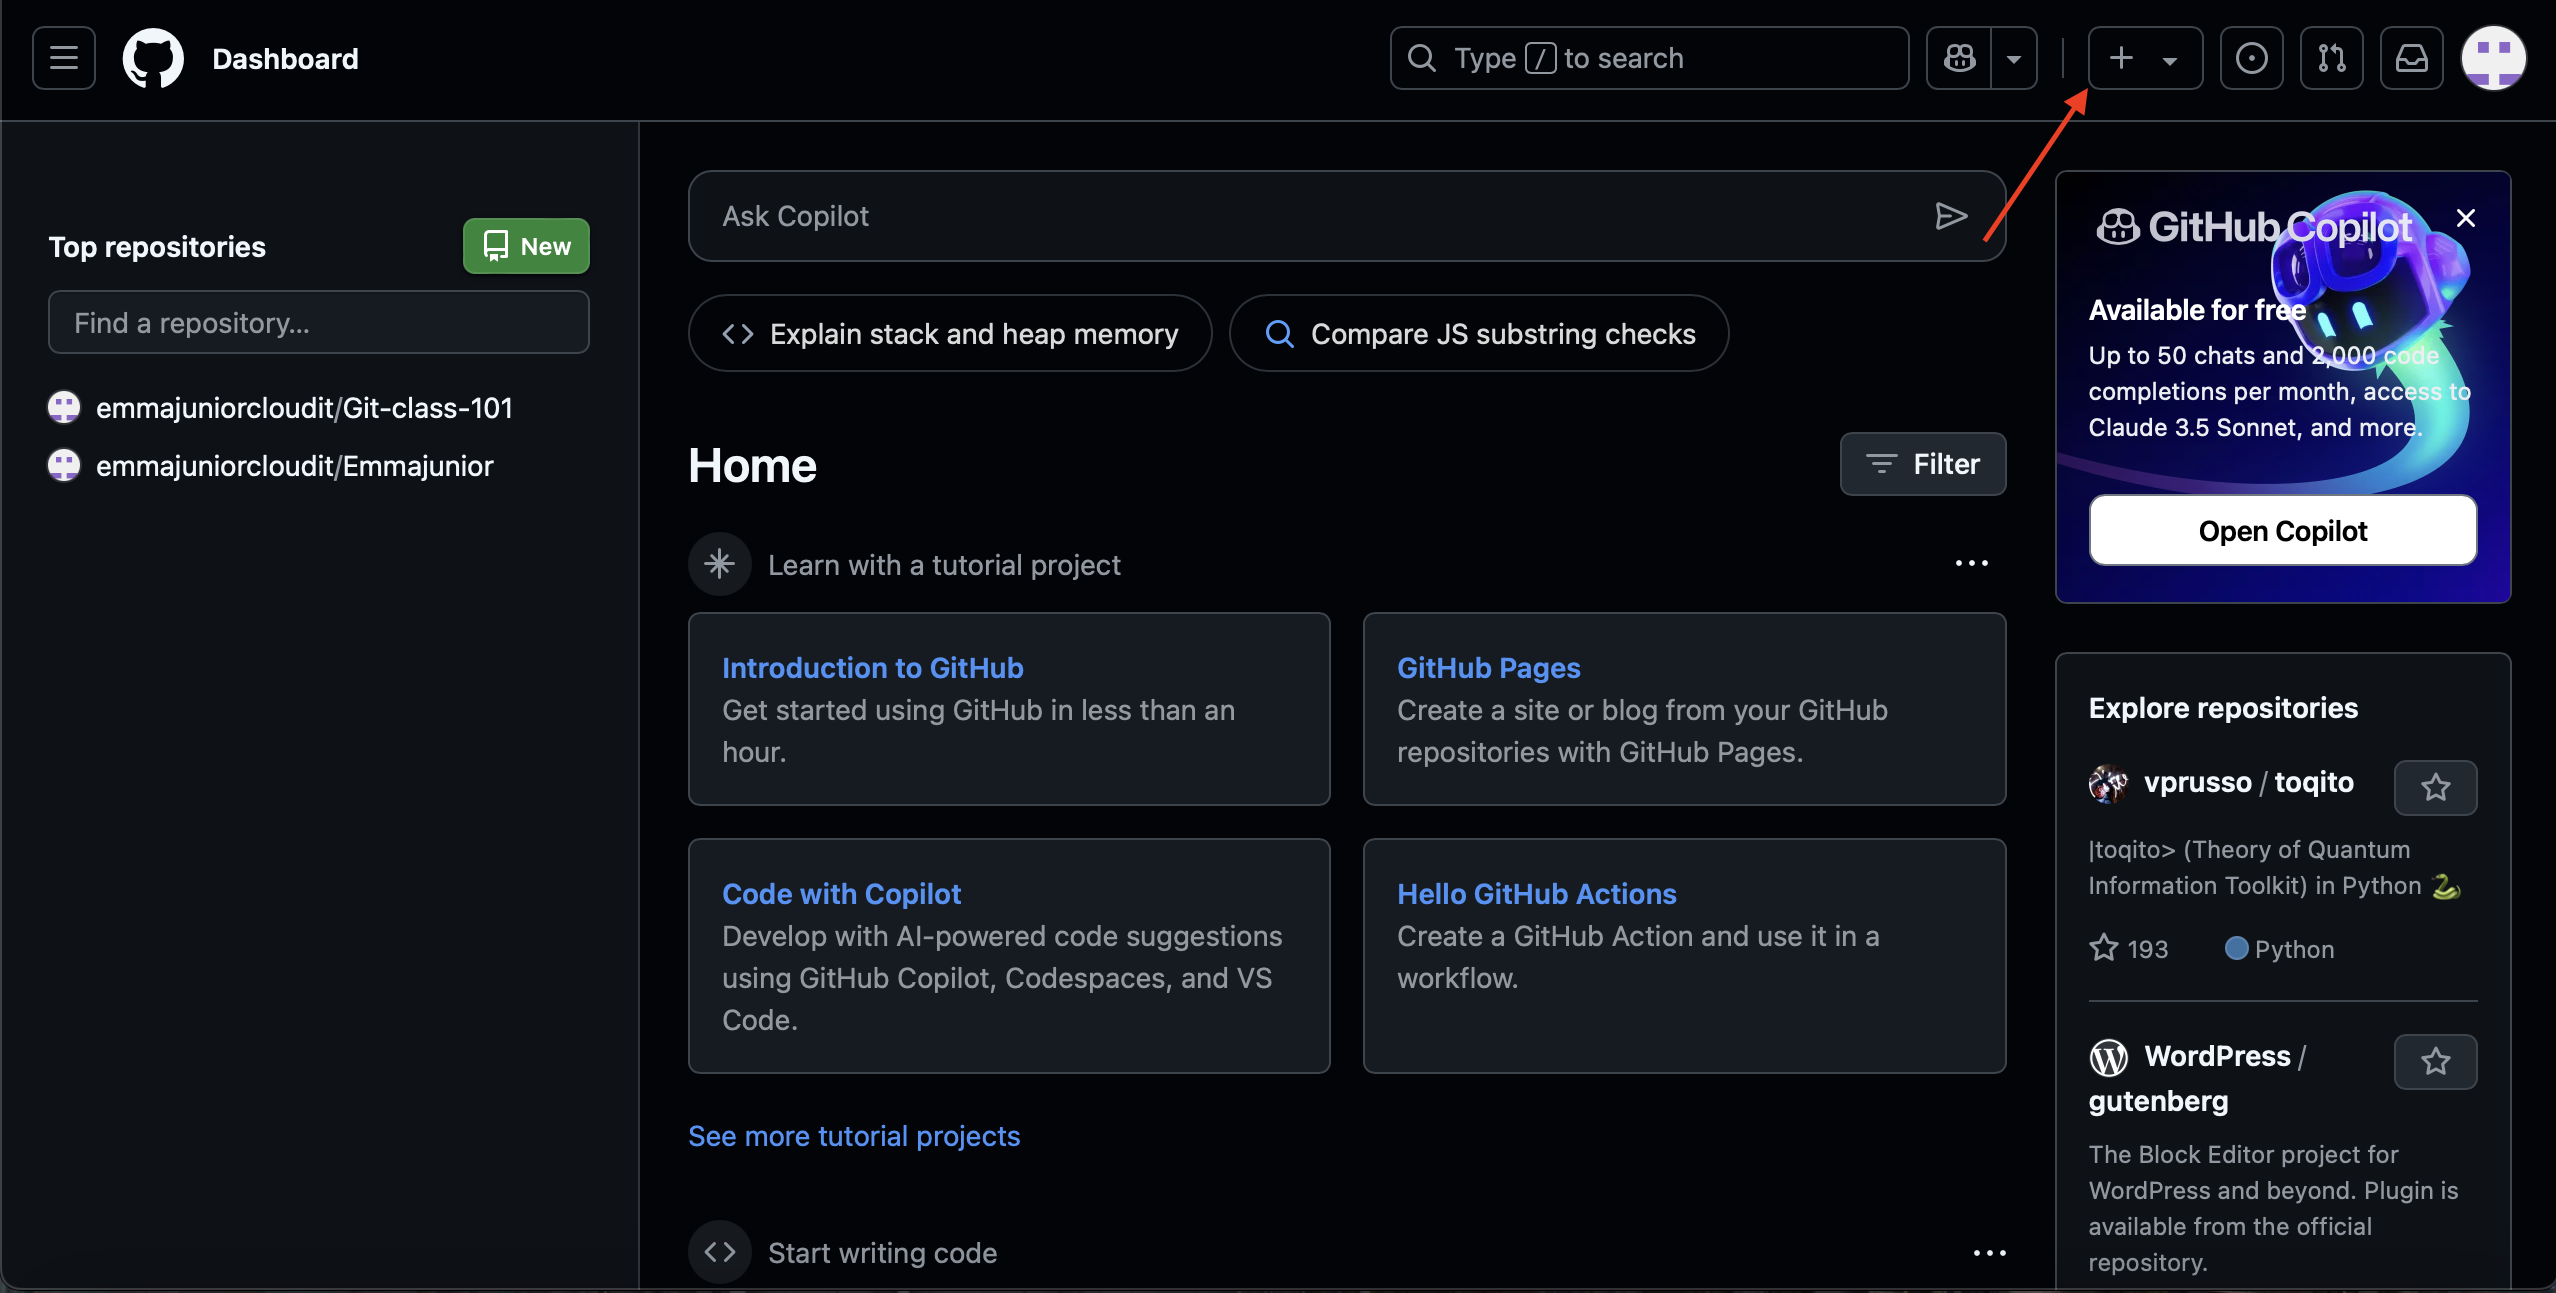
Task: Click the GitHub Octocat logo
Action: pos(153,58)
